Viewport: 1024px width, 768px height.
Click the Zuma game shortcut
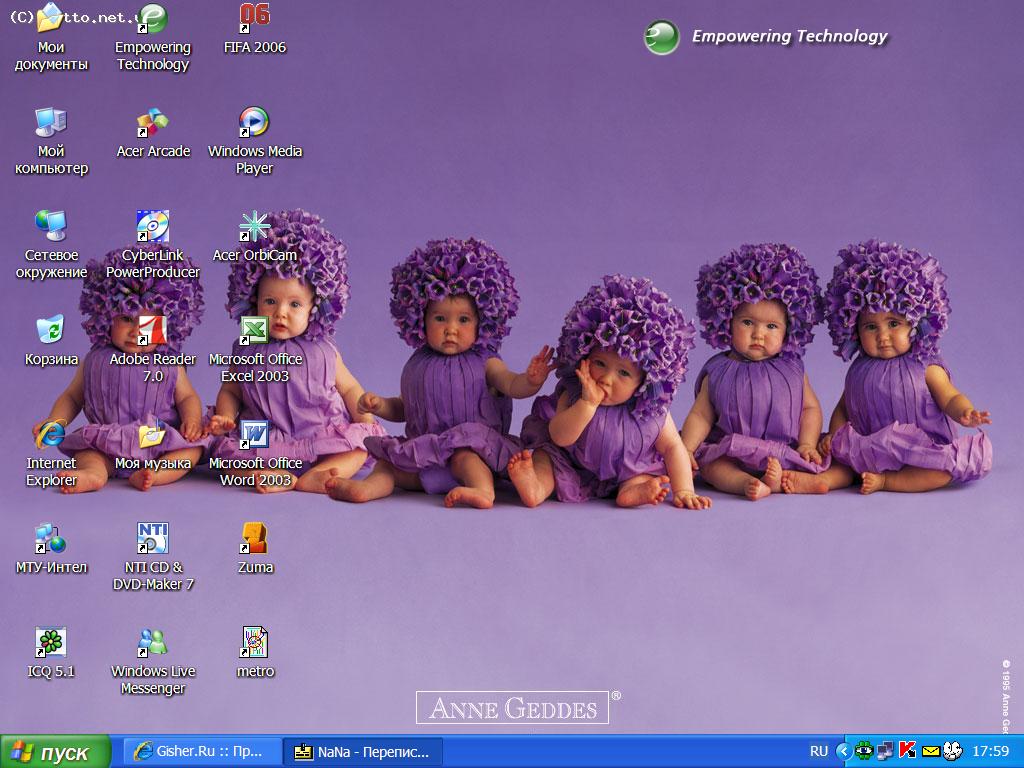(254, 540)
